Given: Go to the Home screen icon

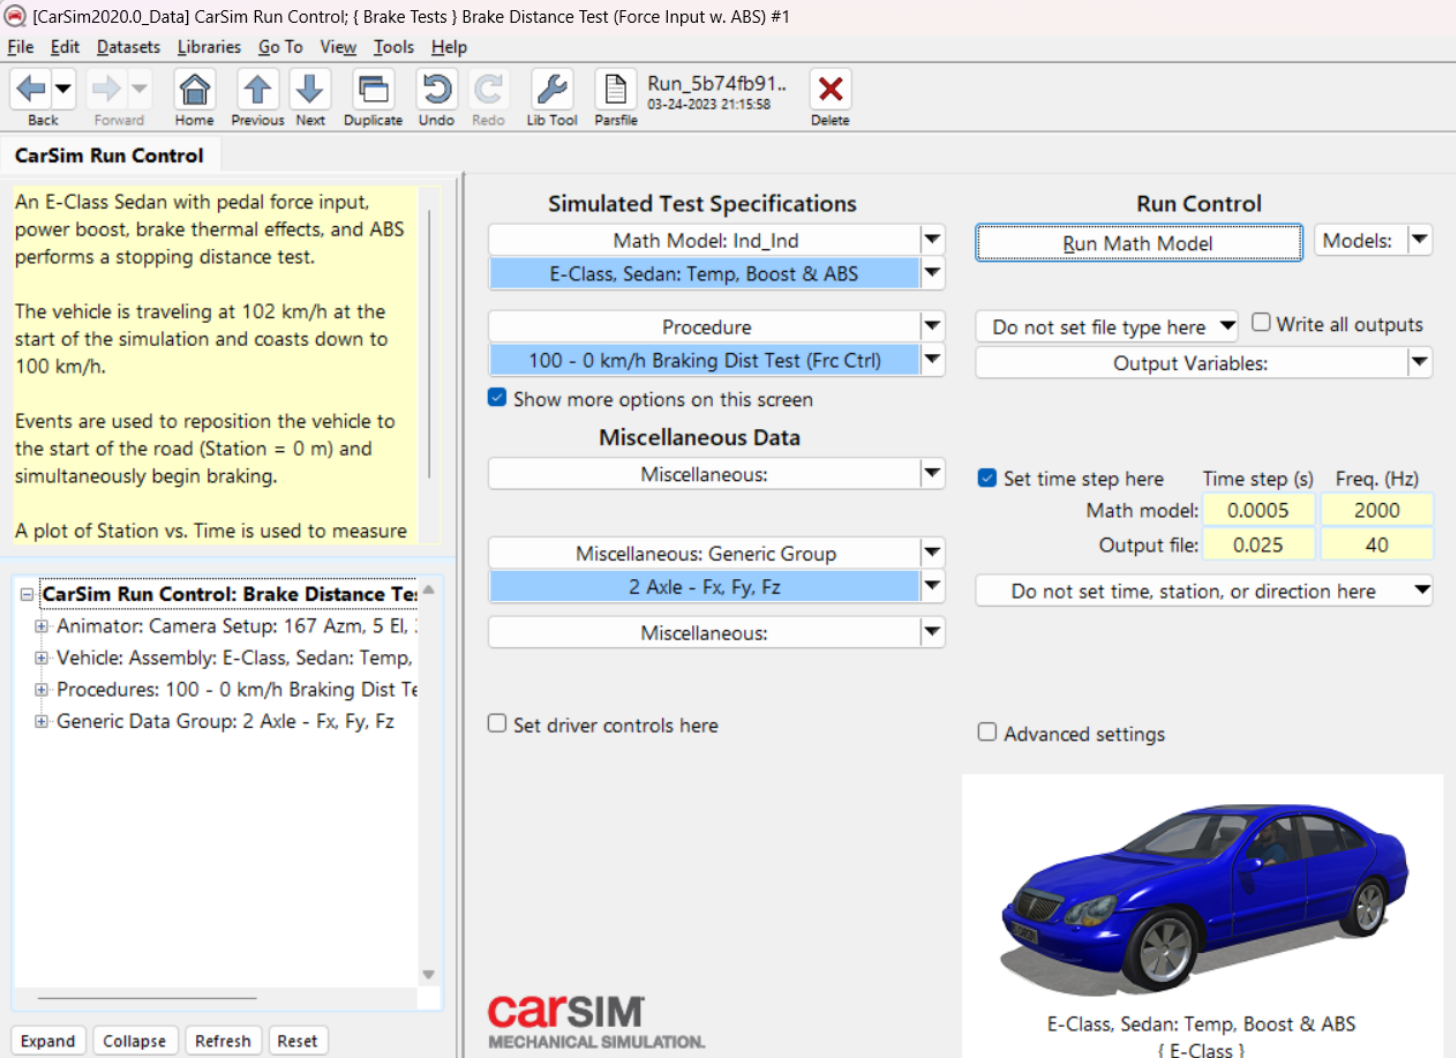Looking at the screenshot, I should click(x=194, y=90).
